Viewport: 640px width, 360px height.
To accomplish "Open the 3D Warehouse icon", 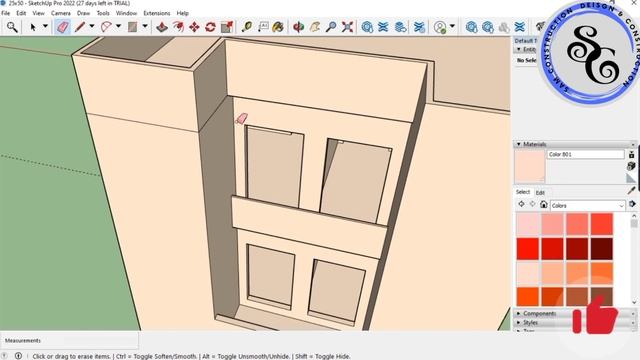I will [x=367, y=27].
